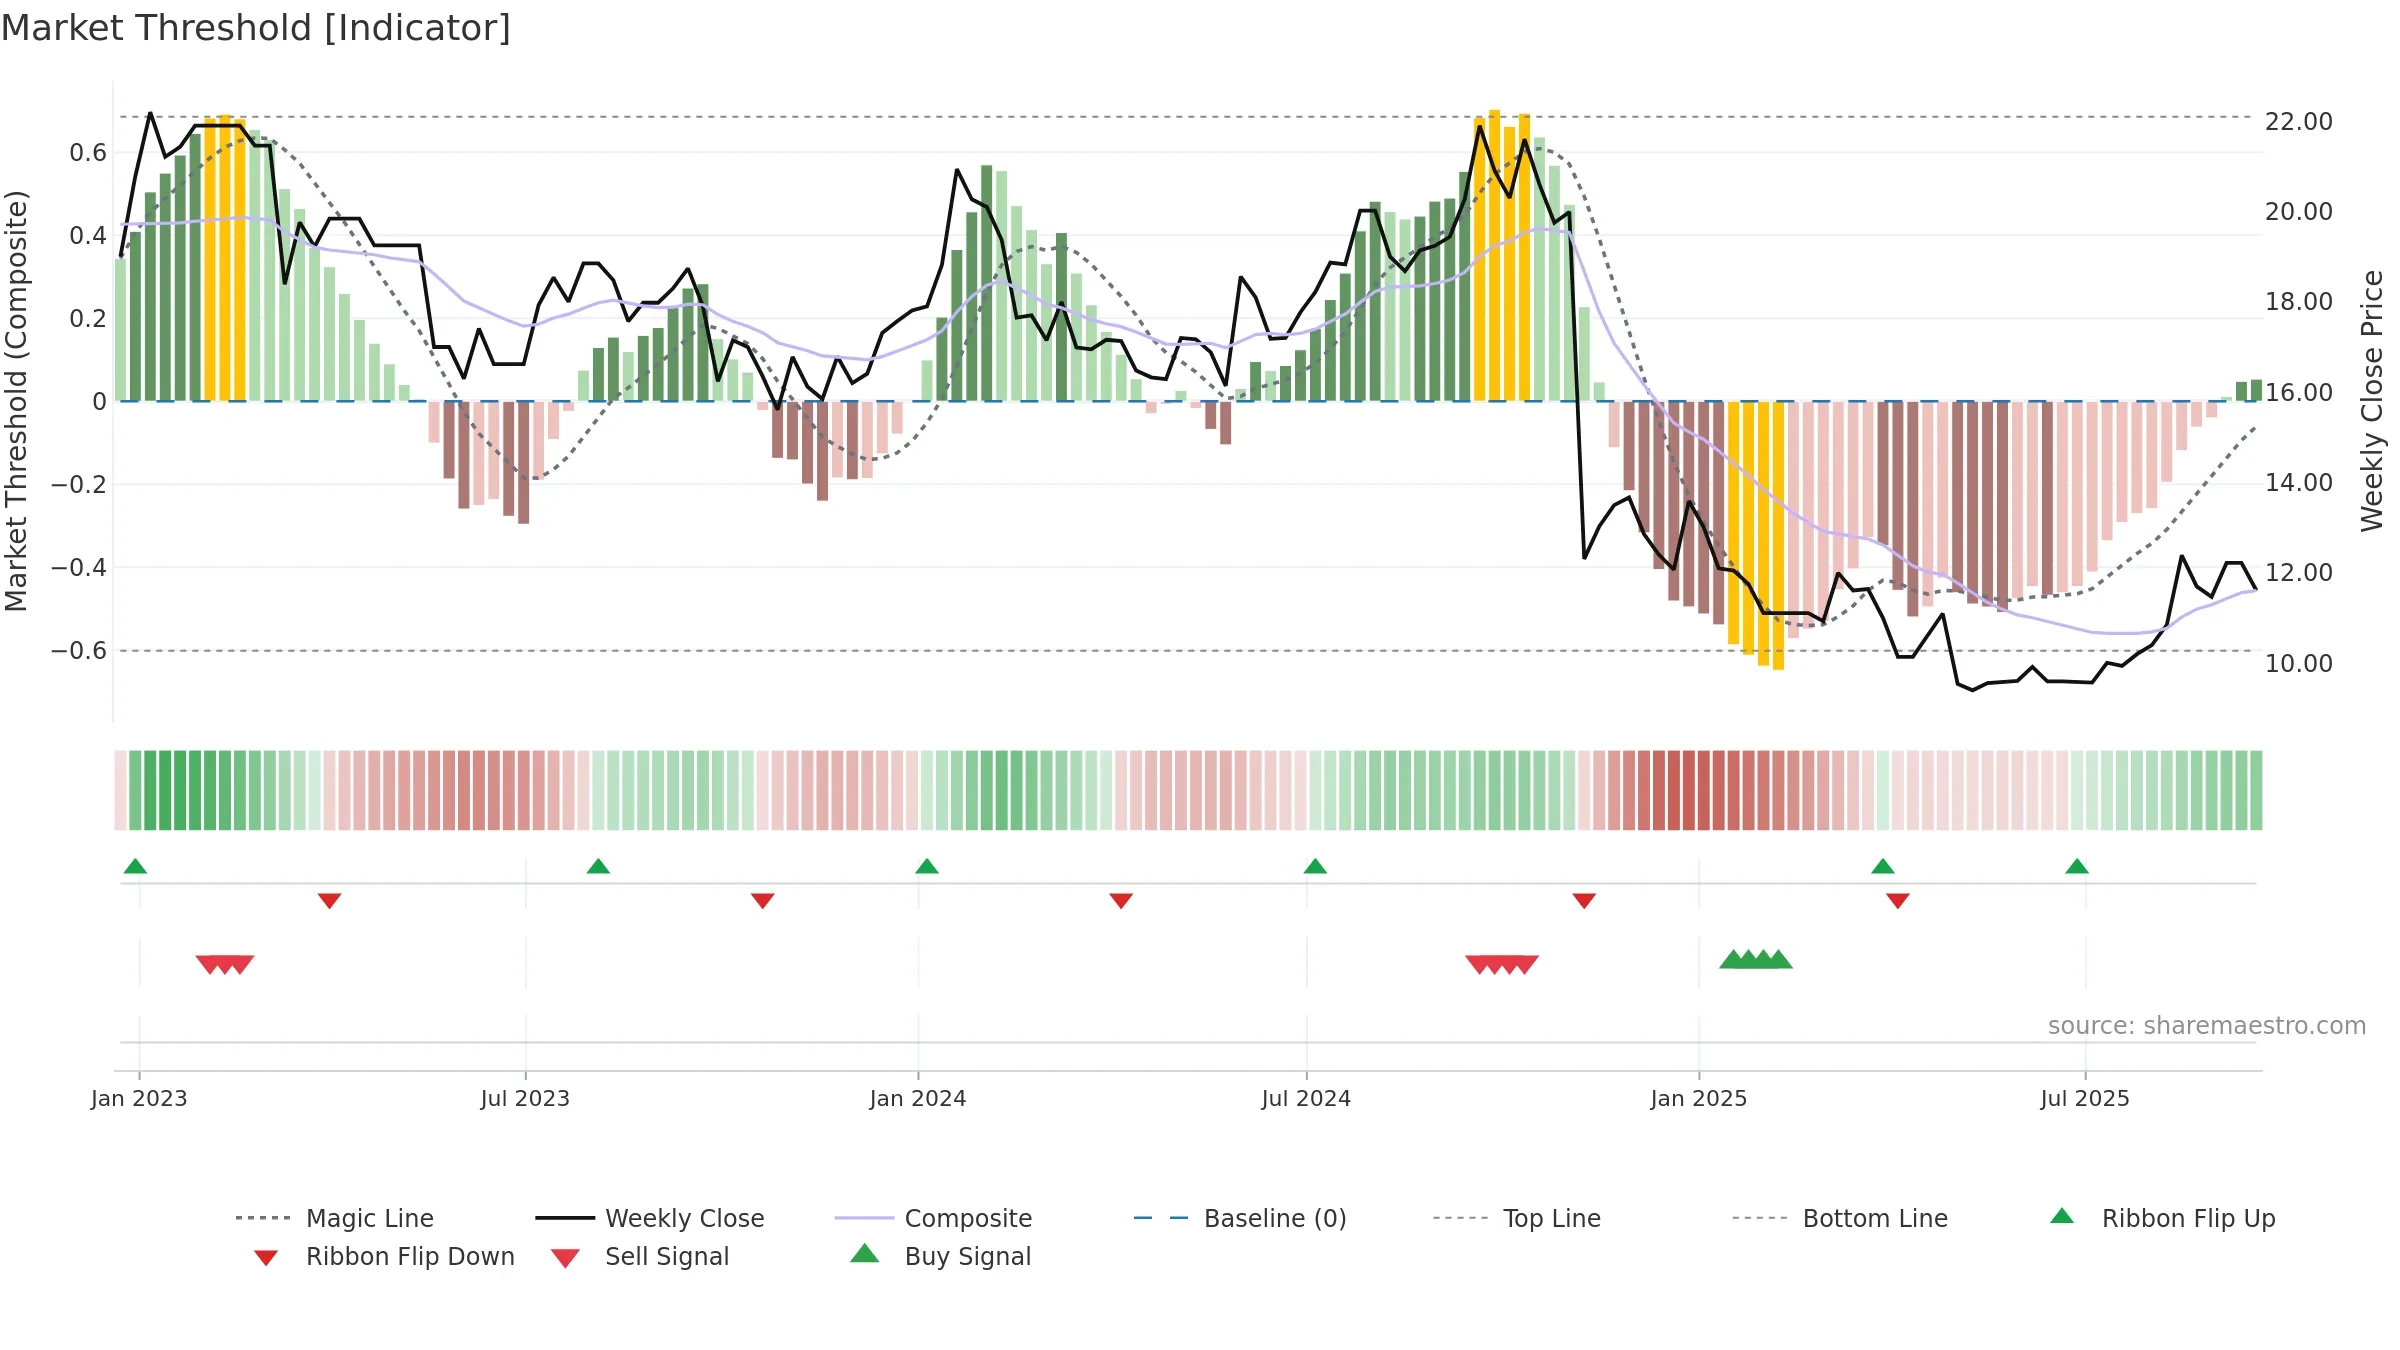Click the Jul 2025 x-axis label
Screen dimensions: 2400x1350
2085,1099
